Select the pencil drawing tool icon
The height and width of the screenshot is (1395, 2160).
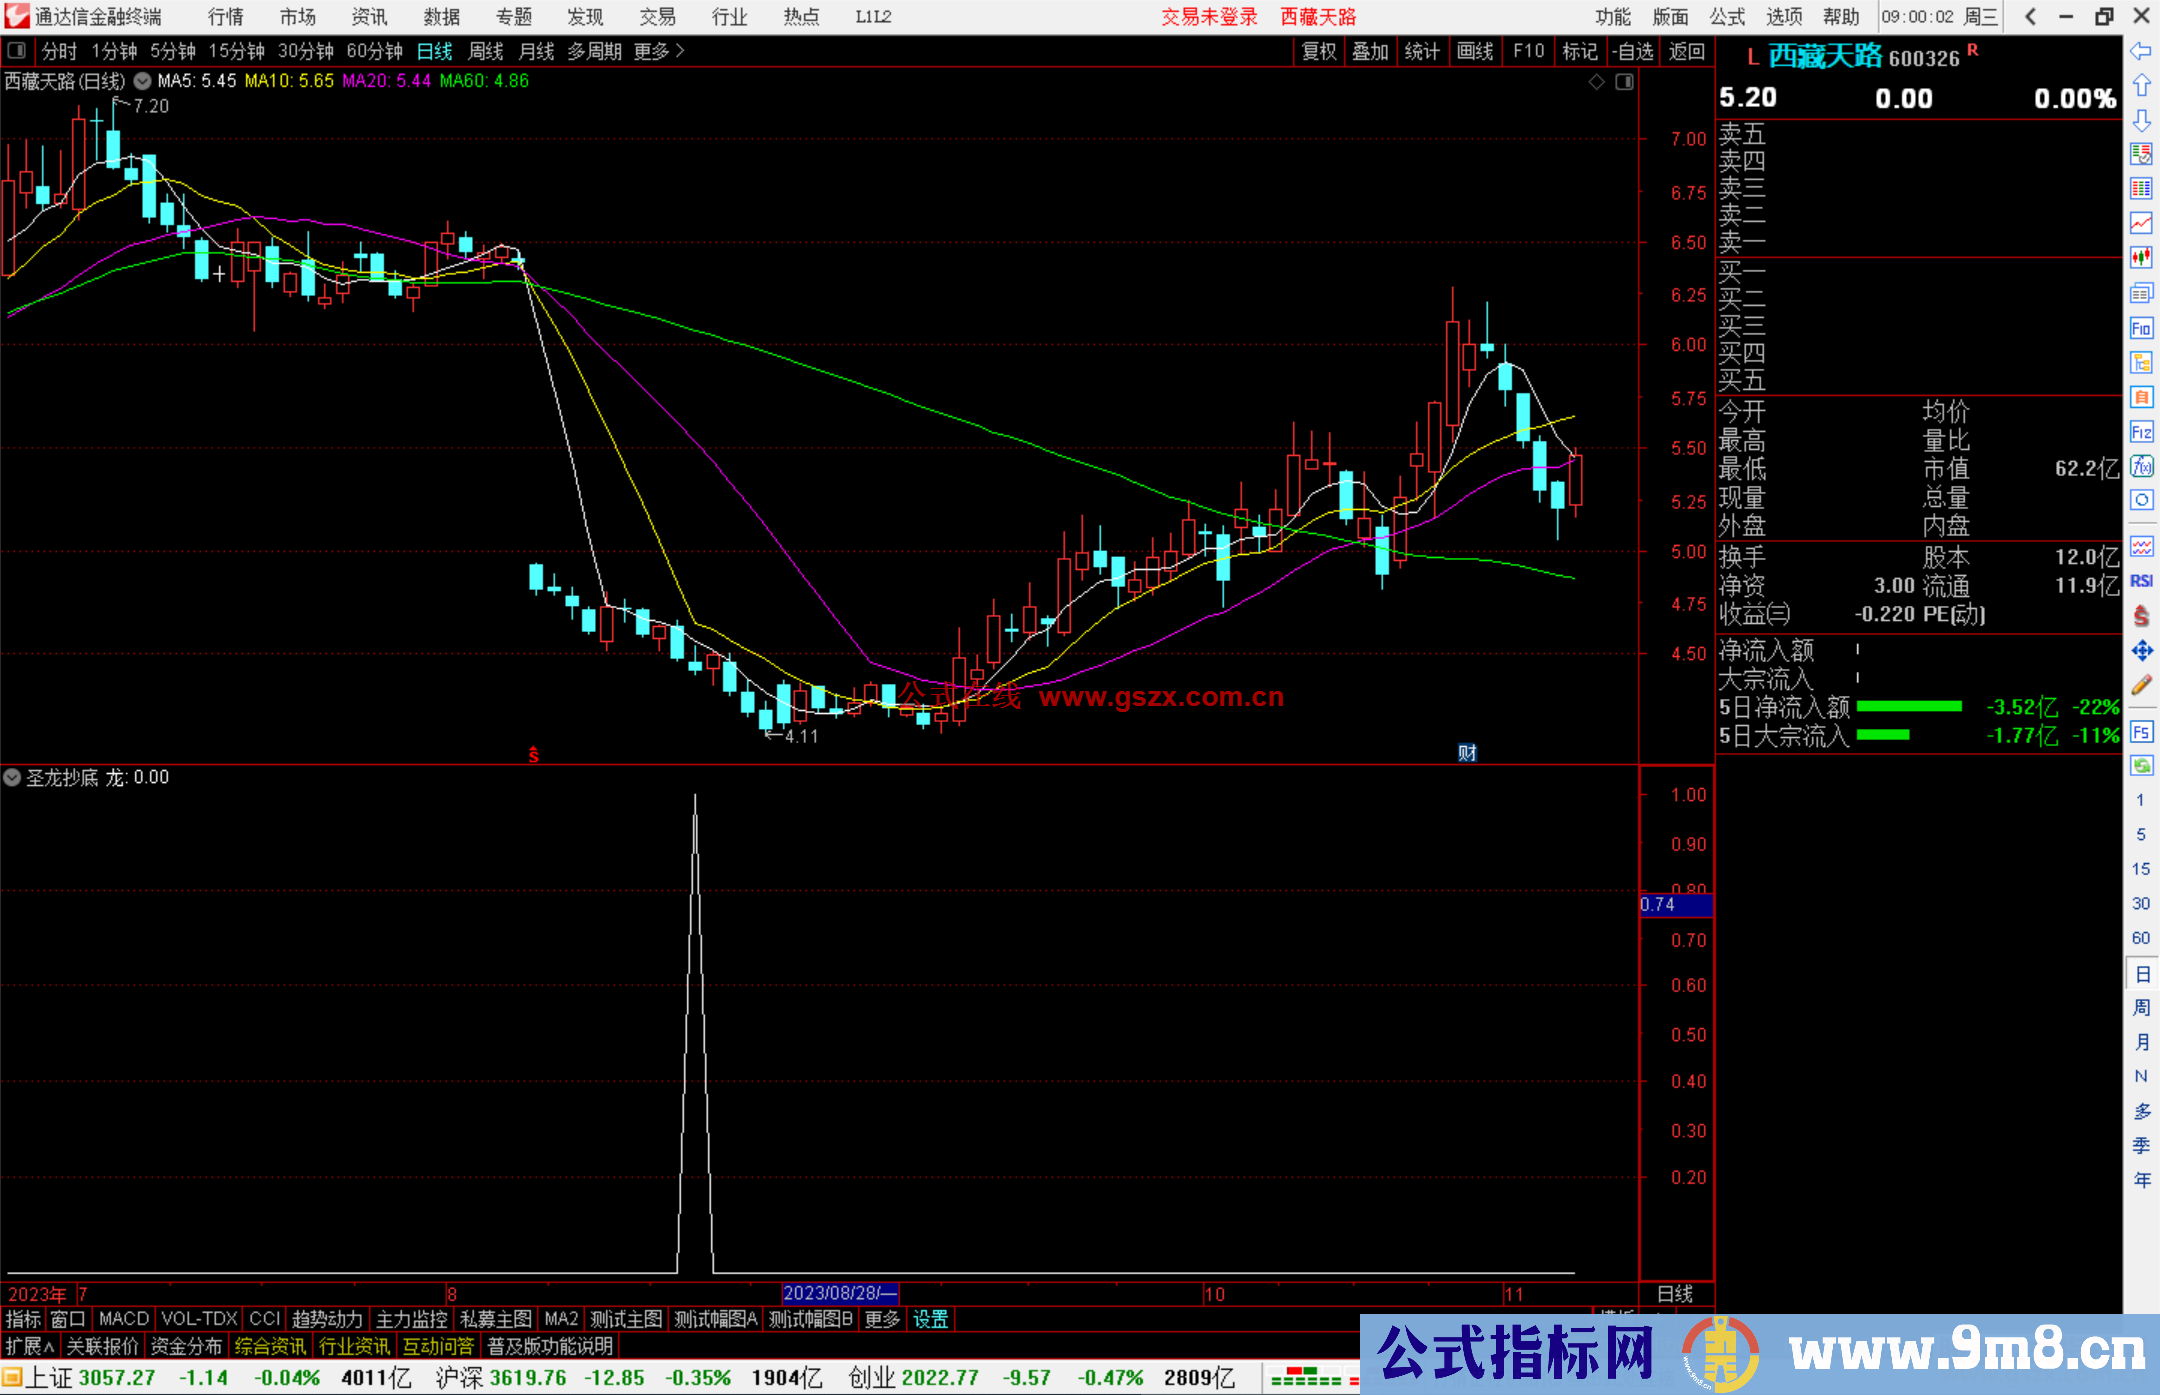point(2141,686)
